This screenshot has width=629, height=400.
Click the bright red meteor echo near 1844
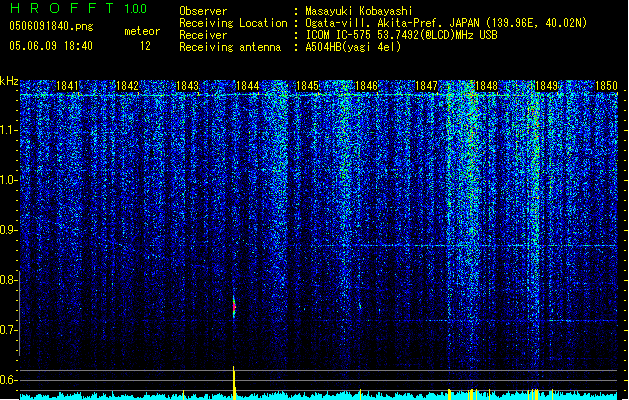[x=234, y=307]
